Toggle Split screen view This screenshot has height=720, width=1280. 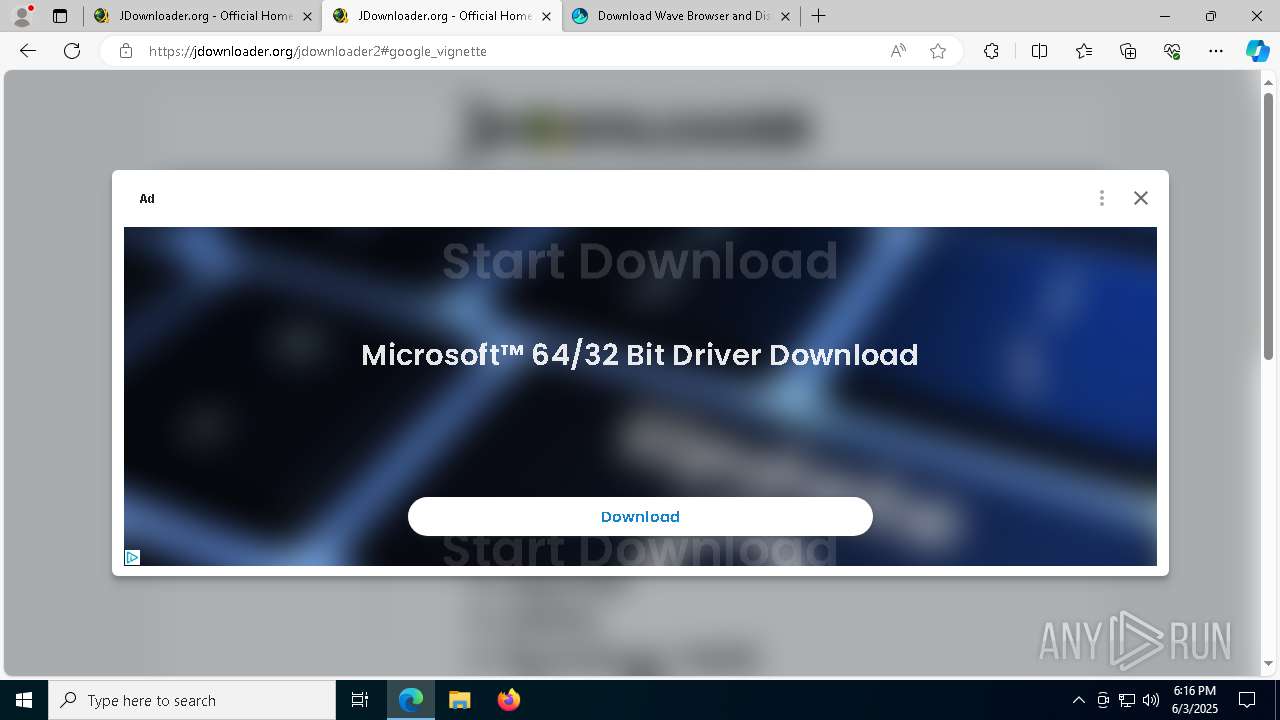pos(1039,51)
